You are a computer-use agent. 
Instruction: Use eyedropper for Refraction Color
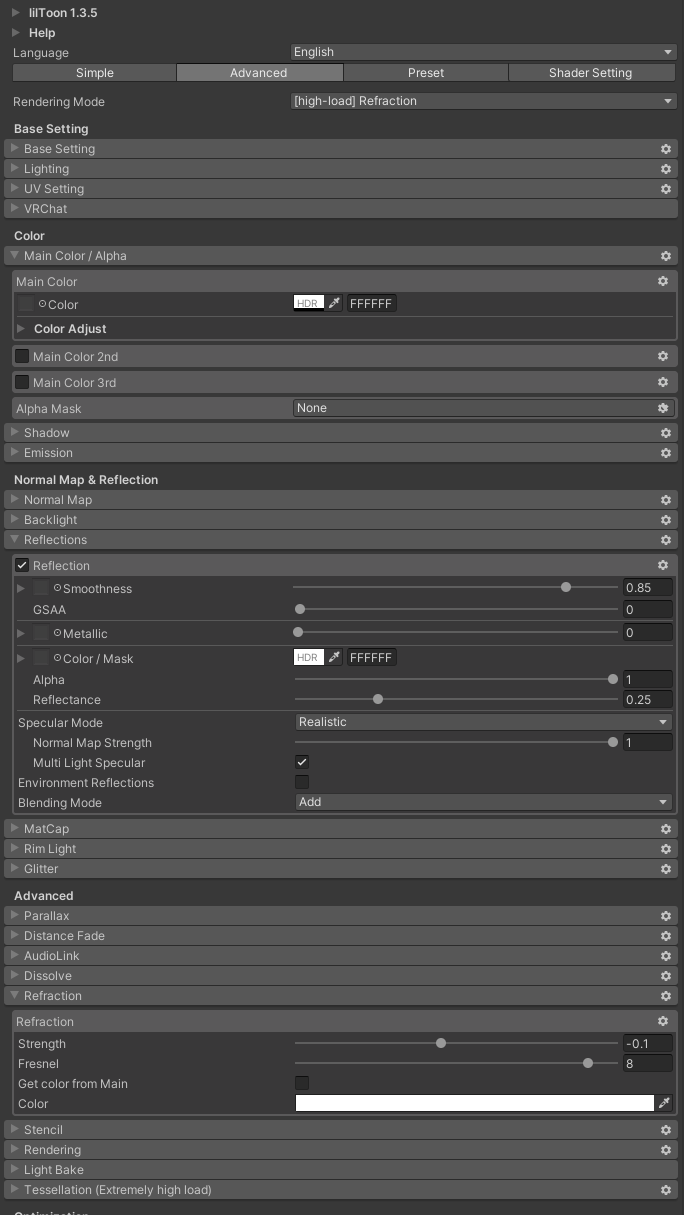point(663,1103)
